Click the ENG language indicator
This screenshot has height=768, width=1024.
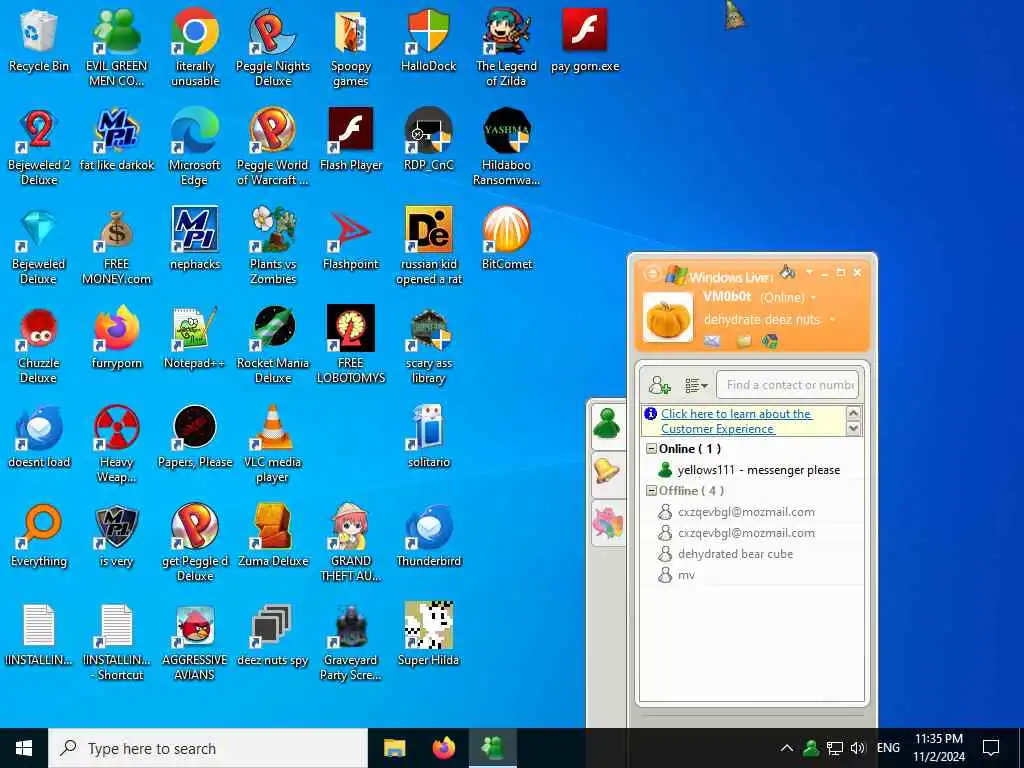[888, 748]
